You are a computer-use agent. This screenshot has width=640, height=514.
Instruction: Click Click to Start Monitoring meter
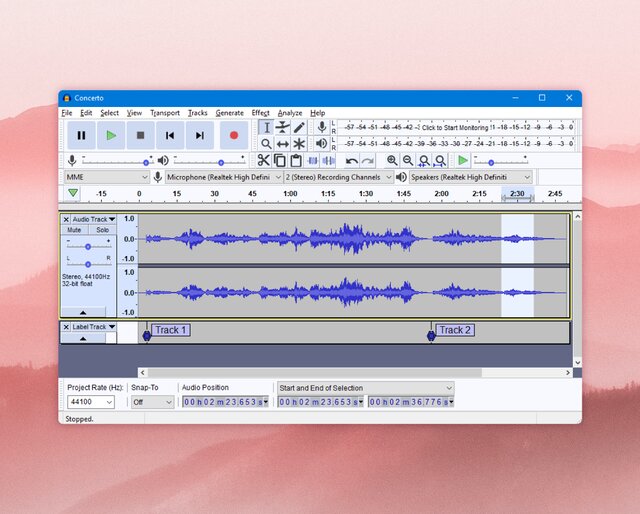click(x=455, y=127)
